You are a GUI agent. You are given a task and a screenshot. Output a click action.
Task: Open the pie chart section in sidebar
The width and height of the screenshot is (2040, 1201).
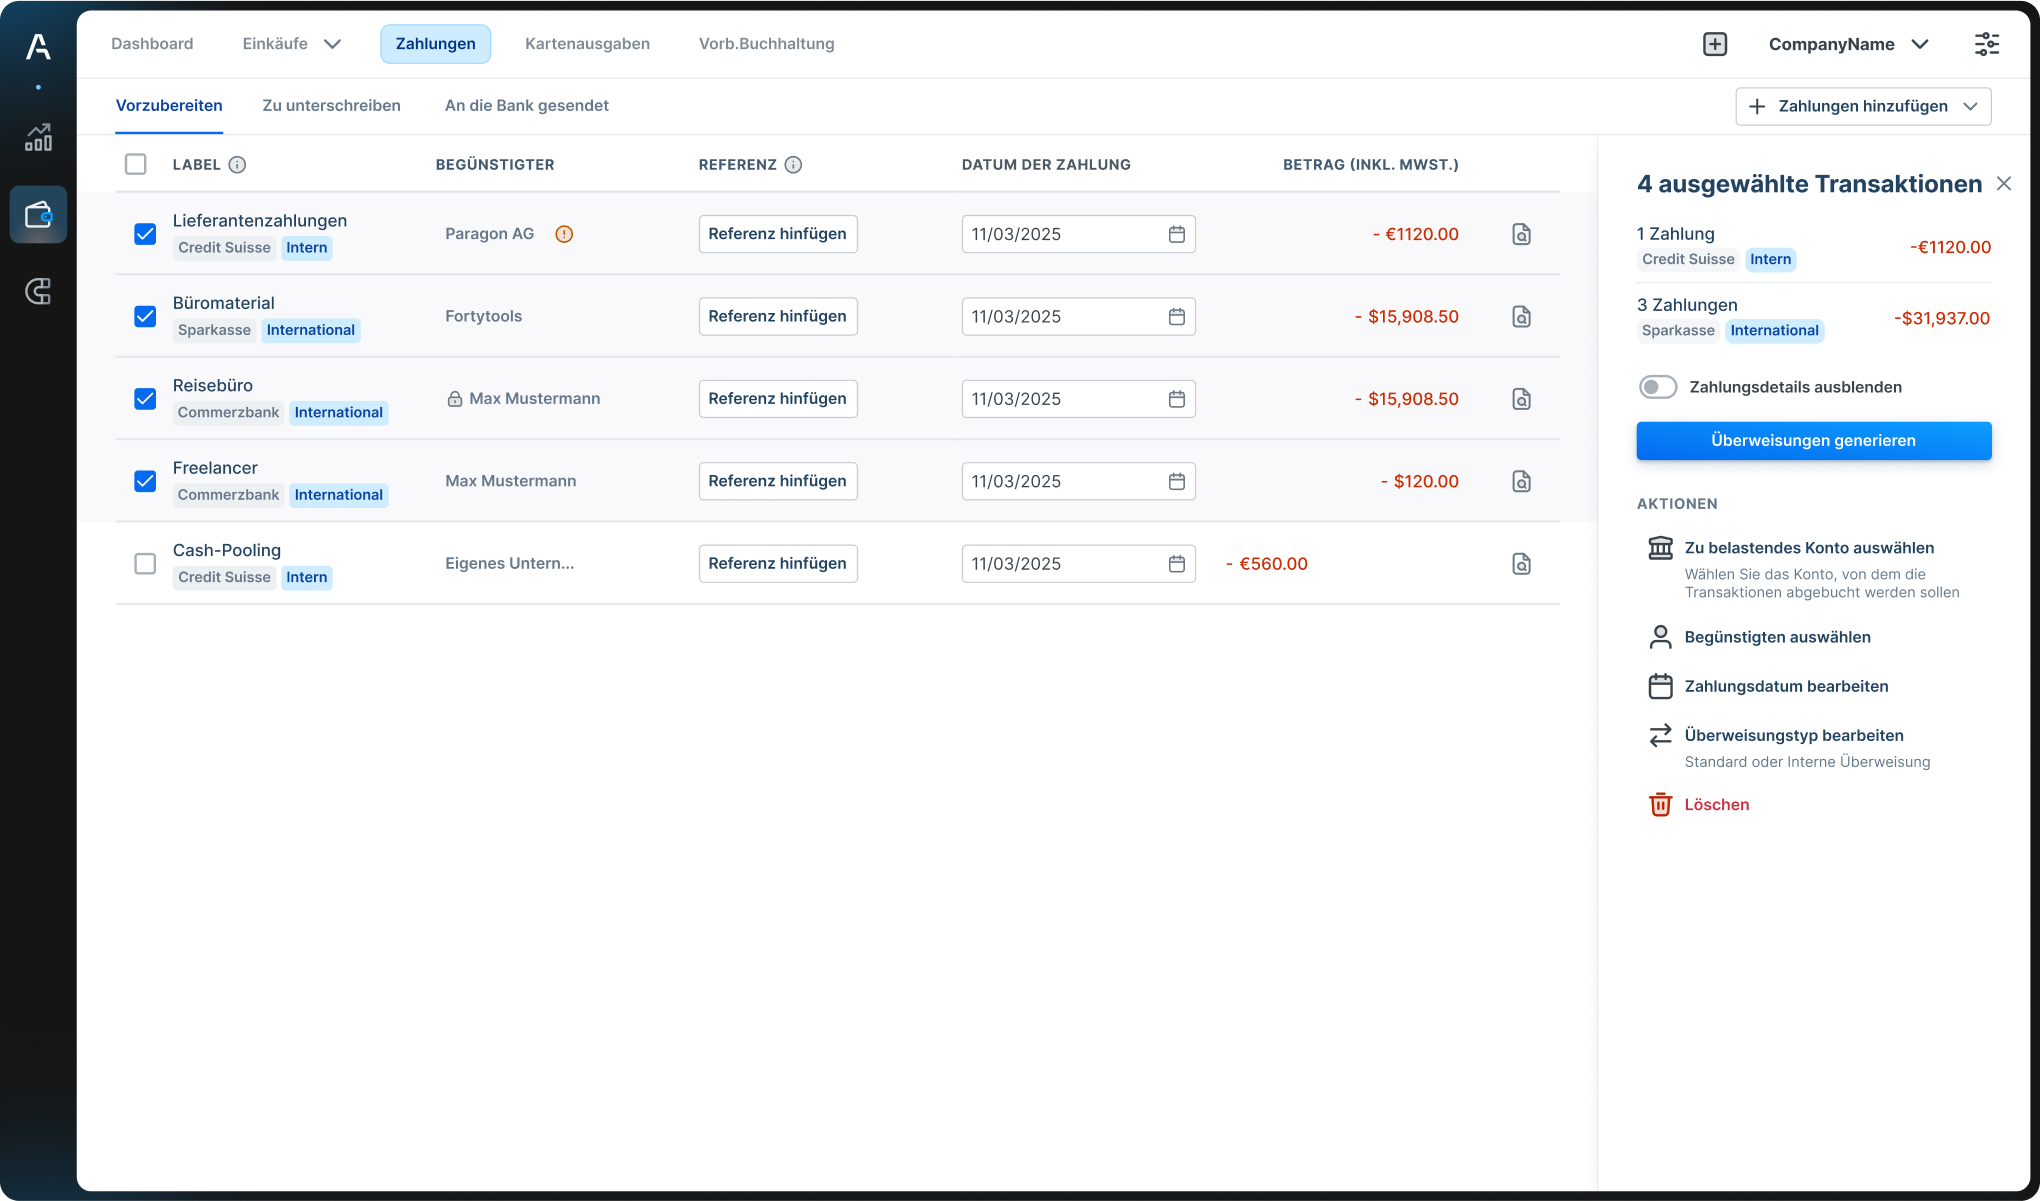tap(38, 291)
